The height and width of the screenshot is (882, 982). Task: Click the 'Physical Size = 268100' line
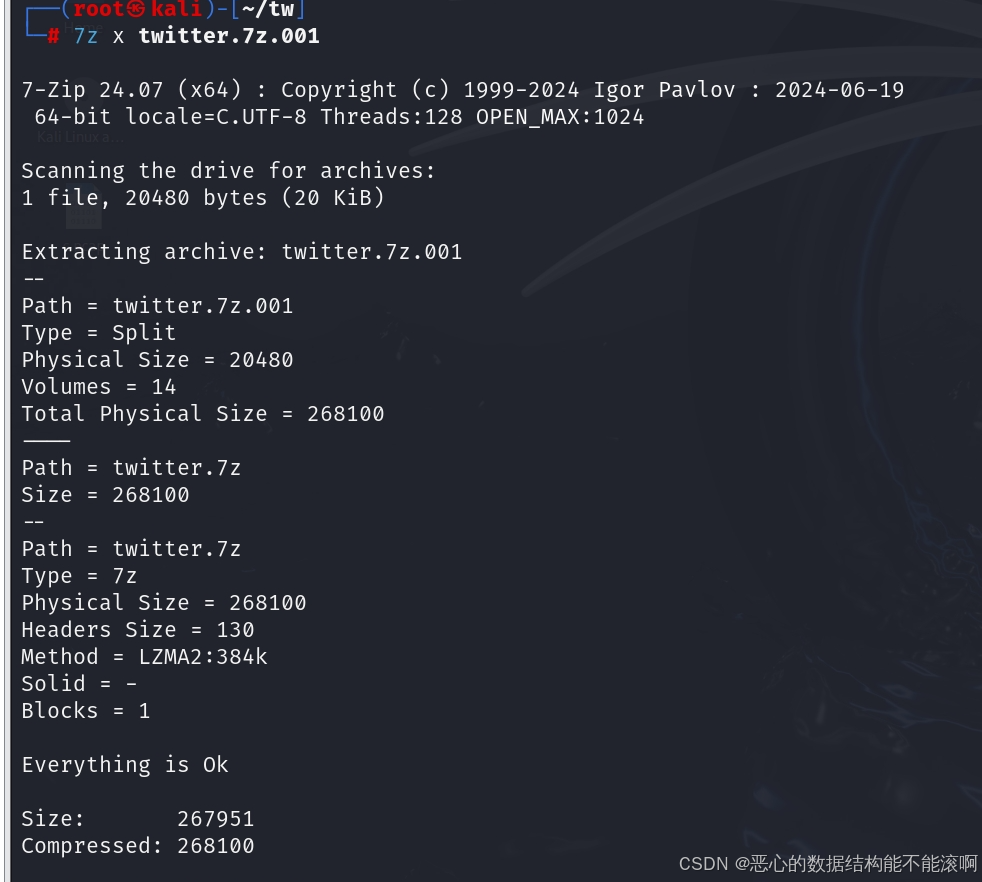[x=164, y=603]
